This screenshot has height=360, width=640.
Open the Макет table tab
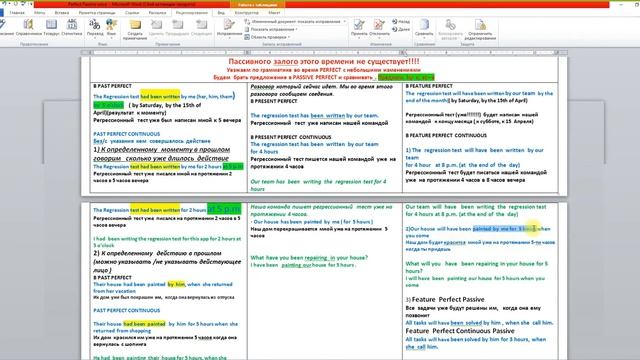[x=274, y=13]
